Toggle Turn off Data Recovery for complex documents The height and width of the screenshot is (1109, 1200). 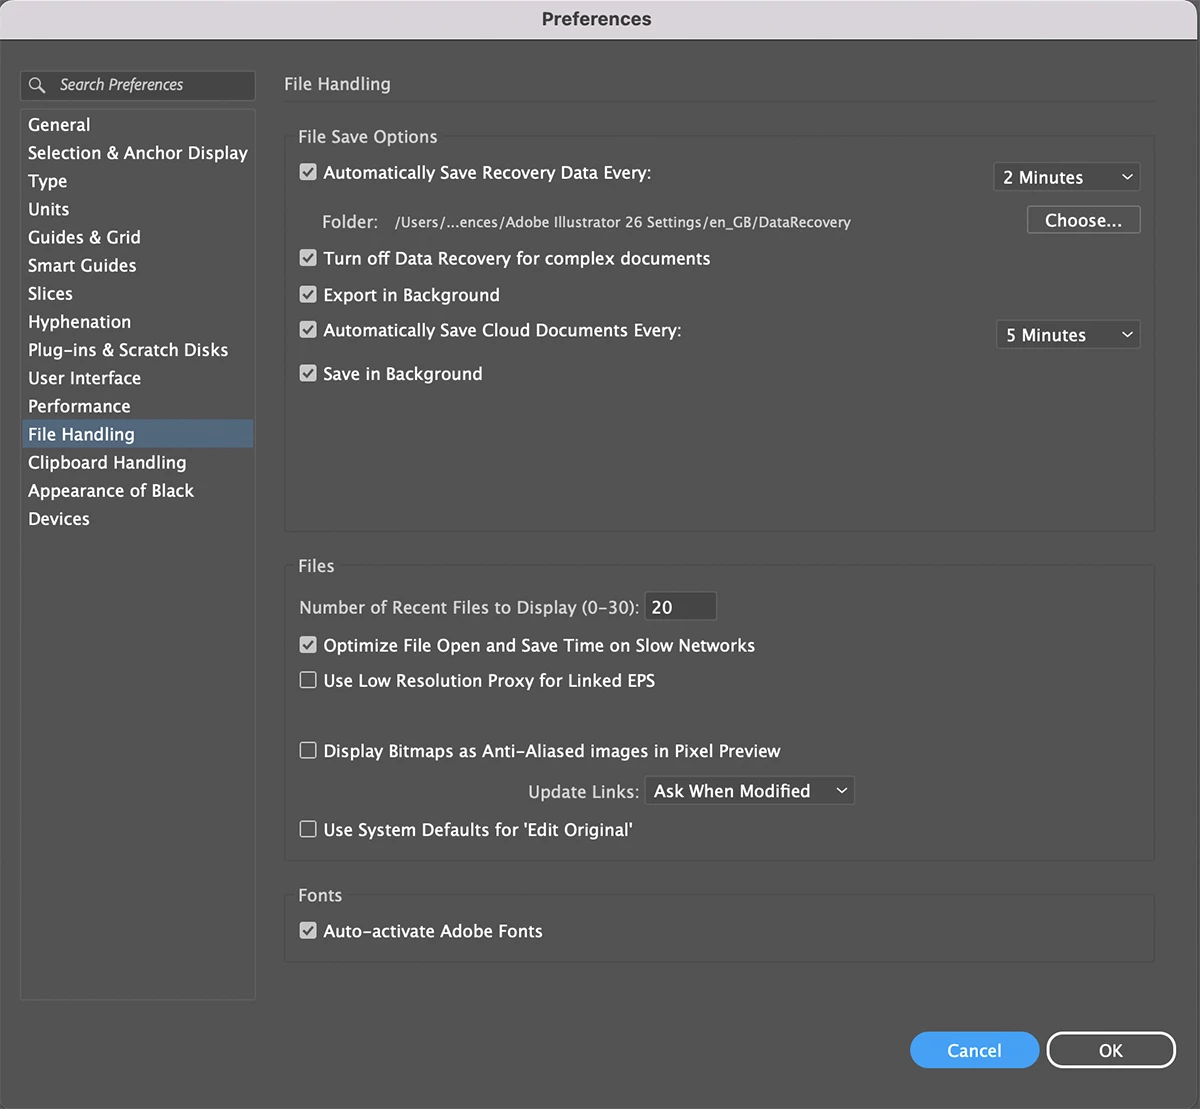pyautogui.click(x=308, y=258)
